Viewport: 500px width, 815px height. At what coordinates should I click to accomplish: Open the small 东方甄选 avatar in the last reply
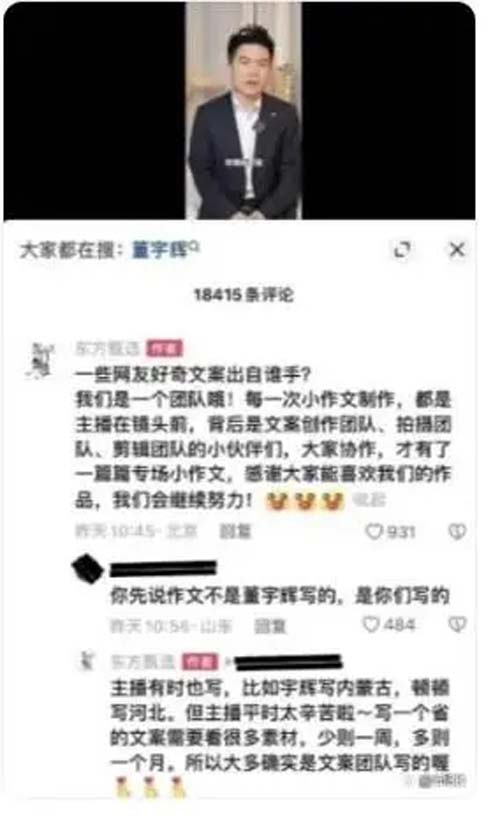pos(87,661)
